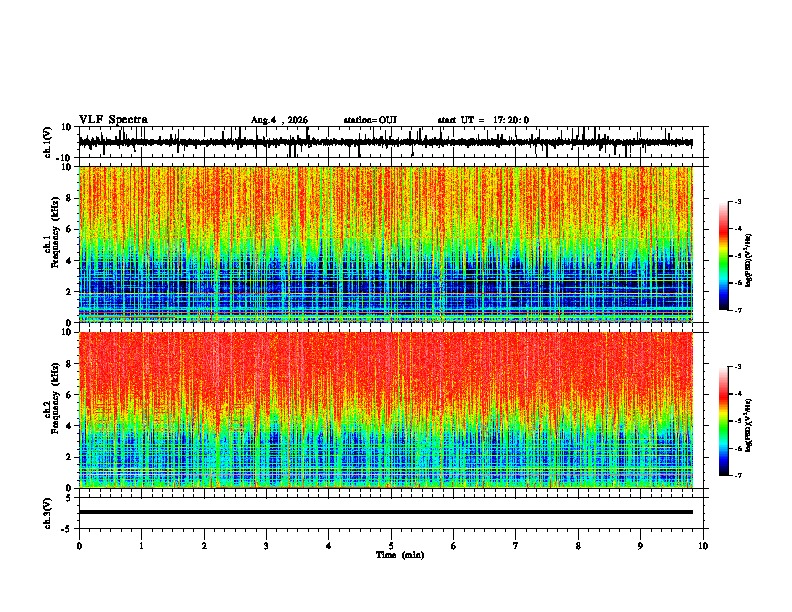The image size is (792, 612).
Task: Click the ch.3 flat voltage line
Action: (386, 512)
